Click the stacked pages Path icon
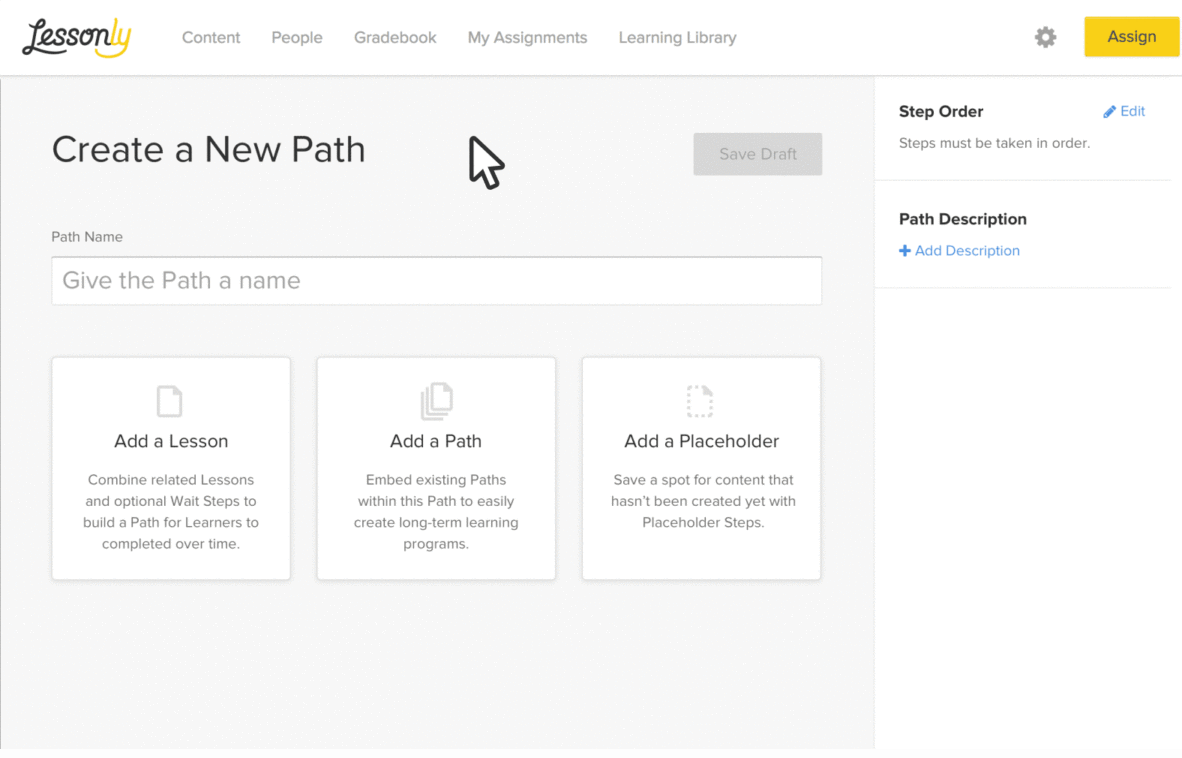This screenshot has height=758, width=1182. [436, 401]
